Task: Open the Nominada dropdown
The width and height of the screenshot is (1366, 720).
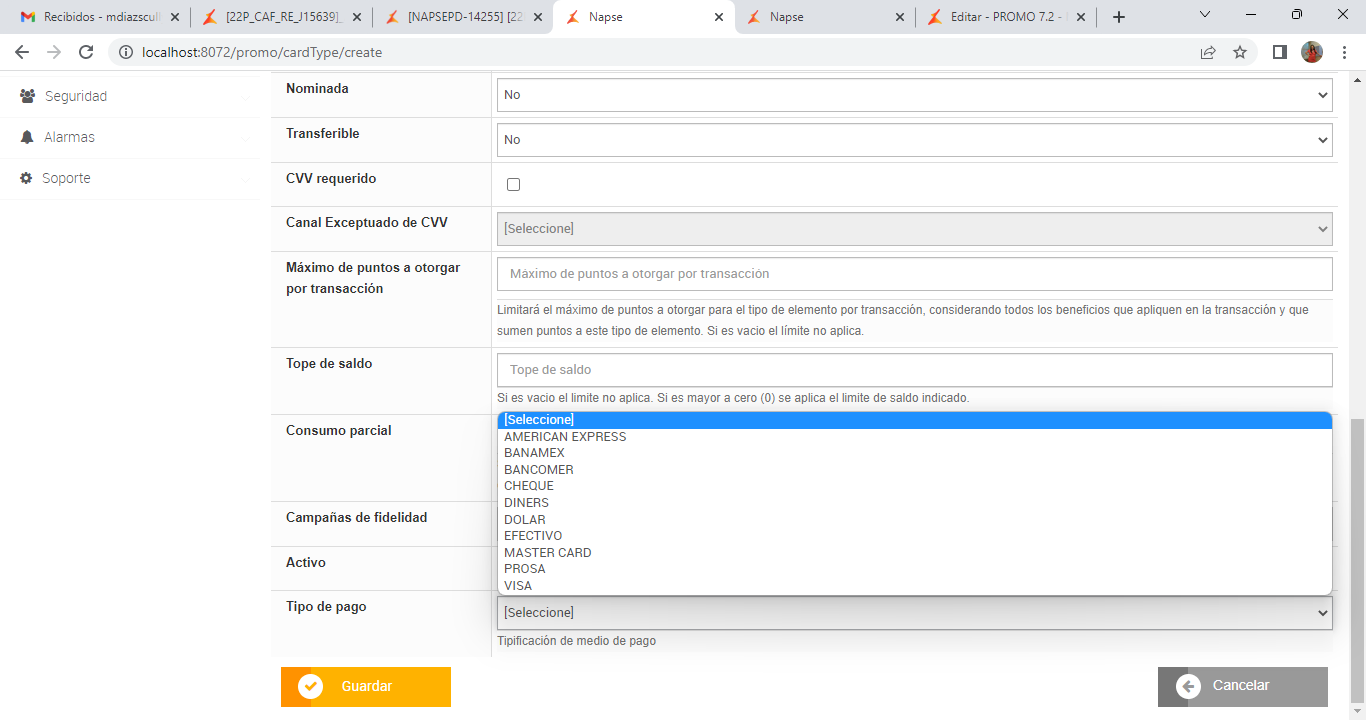Action: pos(914,95)
